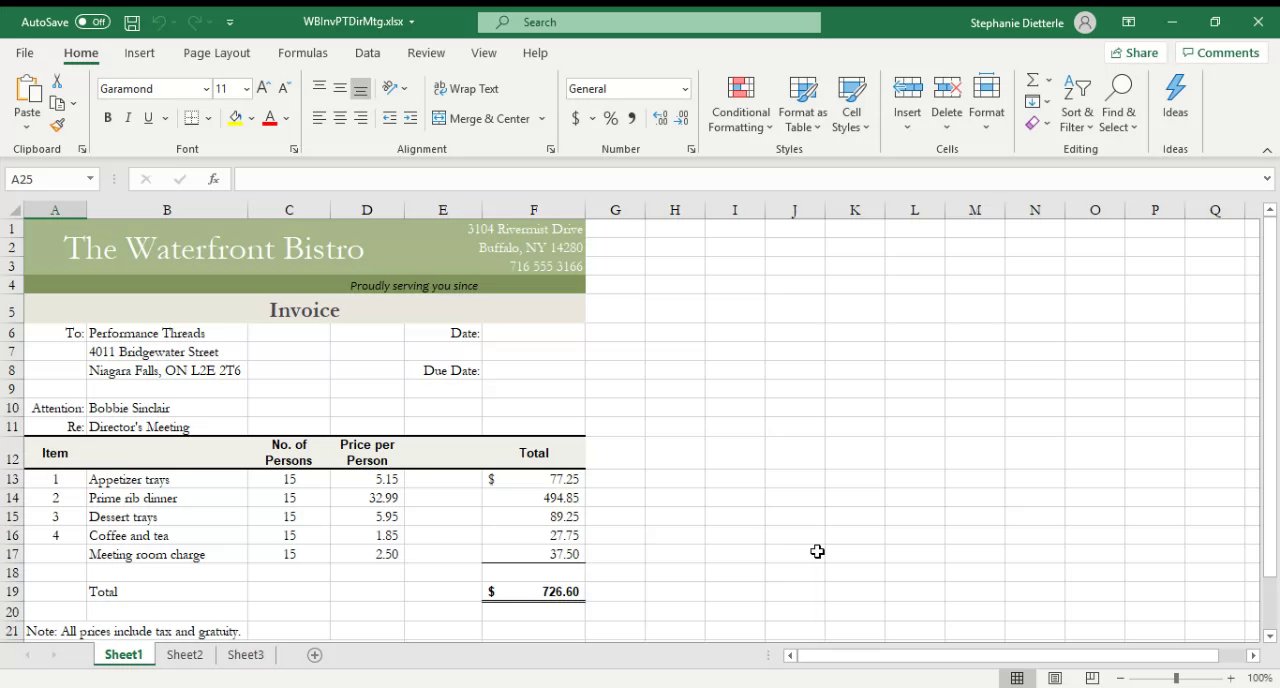
Task: Toggle Italic formatting
Action: tap(128, 118)
